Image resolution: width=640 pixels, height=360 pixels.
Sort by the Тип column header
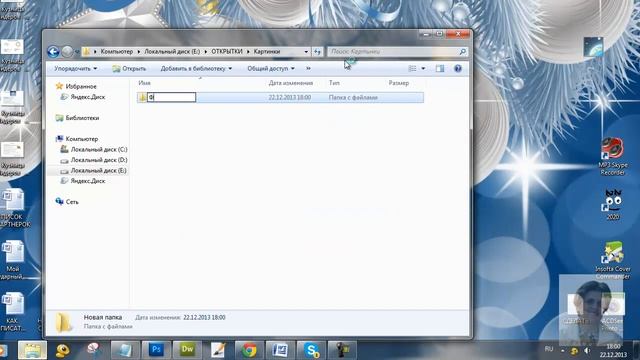click(x=334, y=83)
